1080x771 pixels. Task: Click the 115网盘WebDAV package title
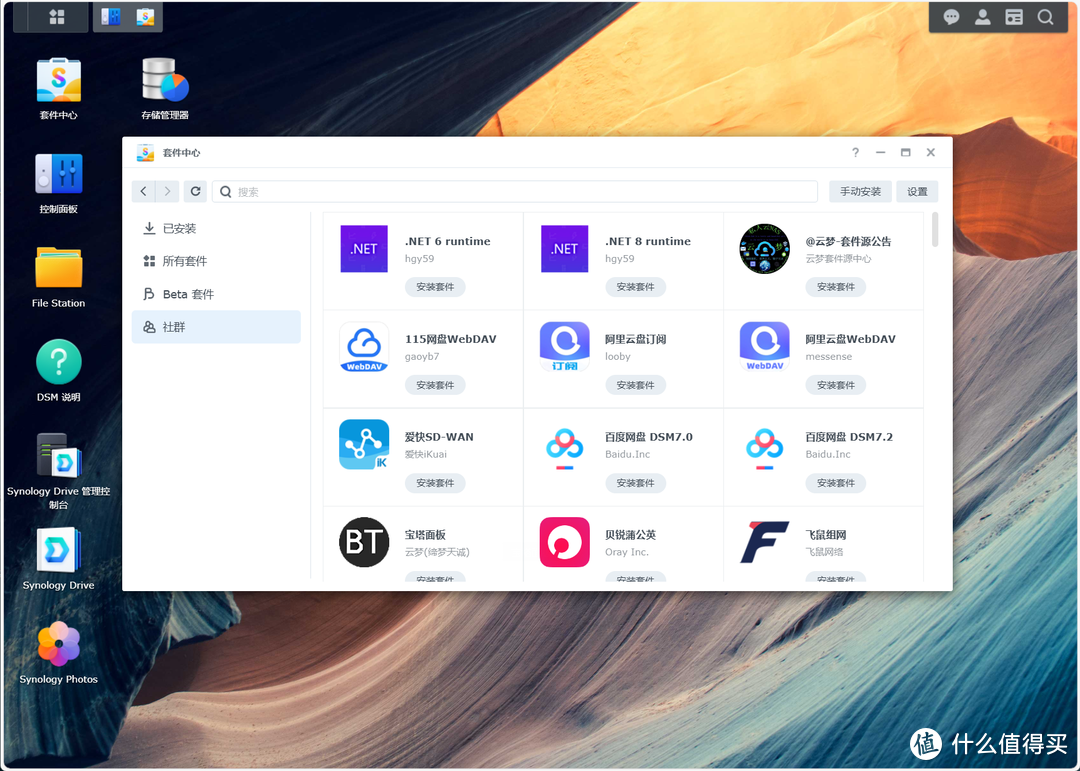point(450,339)
